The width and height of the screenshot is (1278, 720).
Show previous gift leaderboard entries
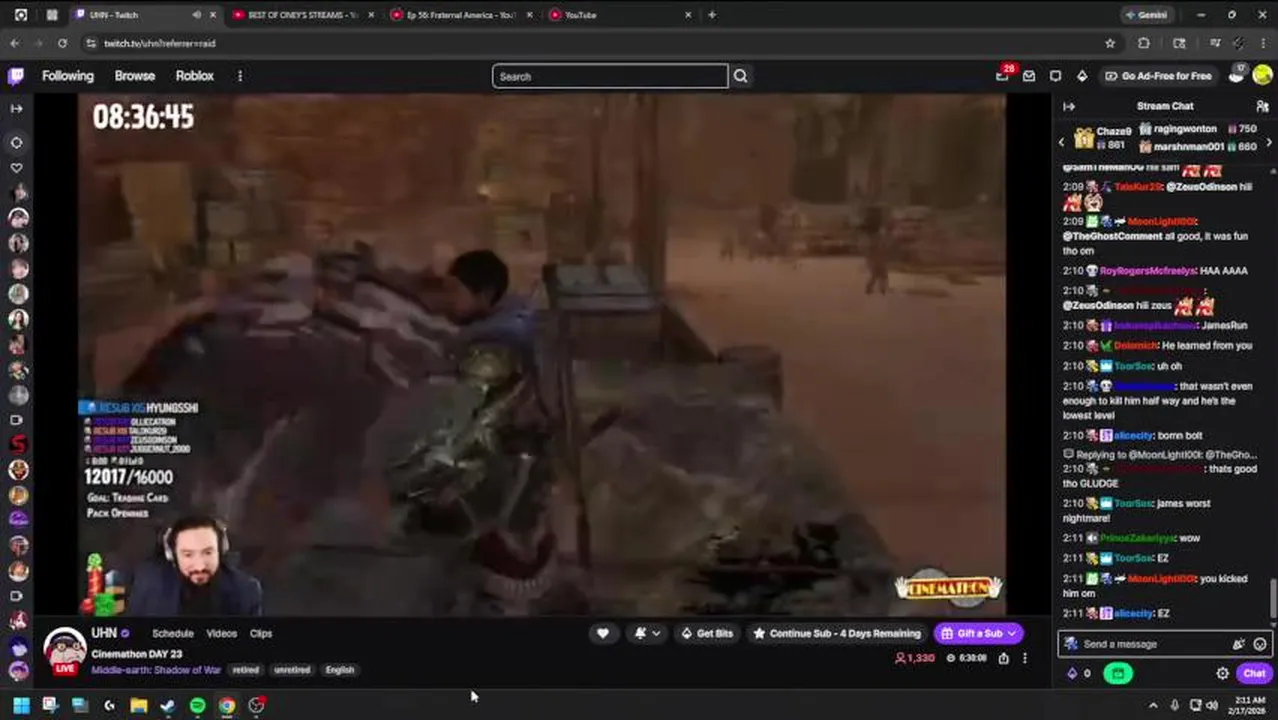(1062, 143)
